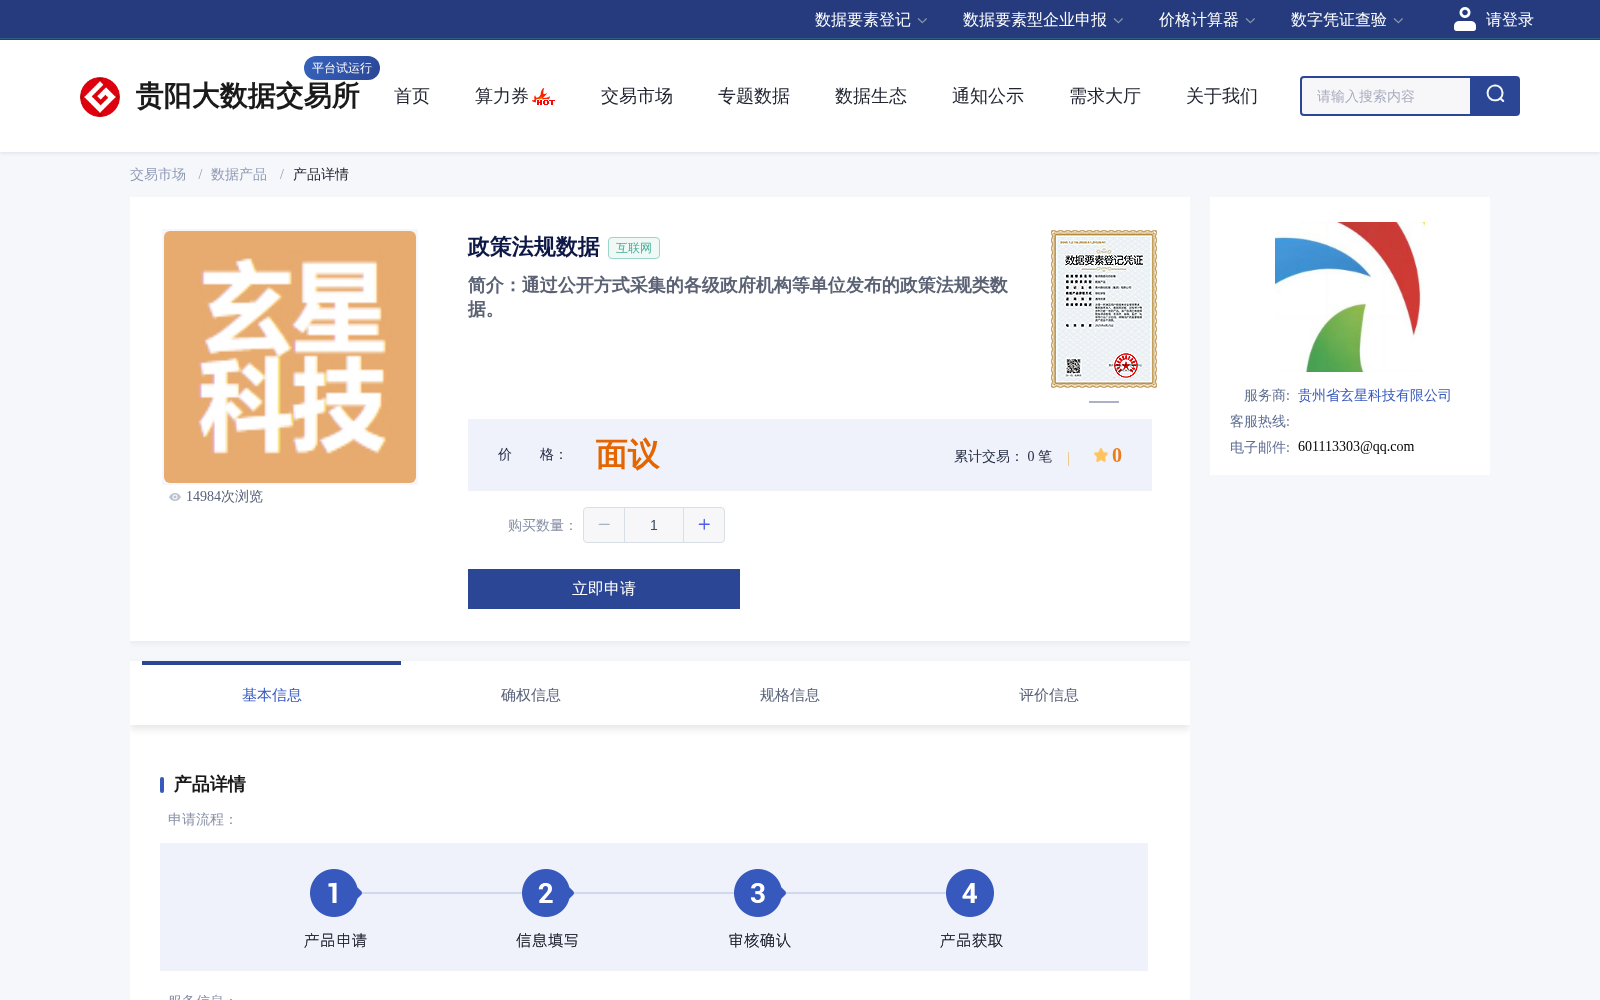Click the 贵阳大数据交易所 site title
The height and width of the screenshot is (1000, 1600).
point(248,96)
